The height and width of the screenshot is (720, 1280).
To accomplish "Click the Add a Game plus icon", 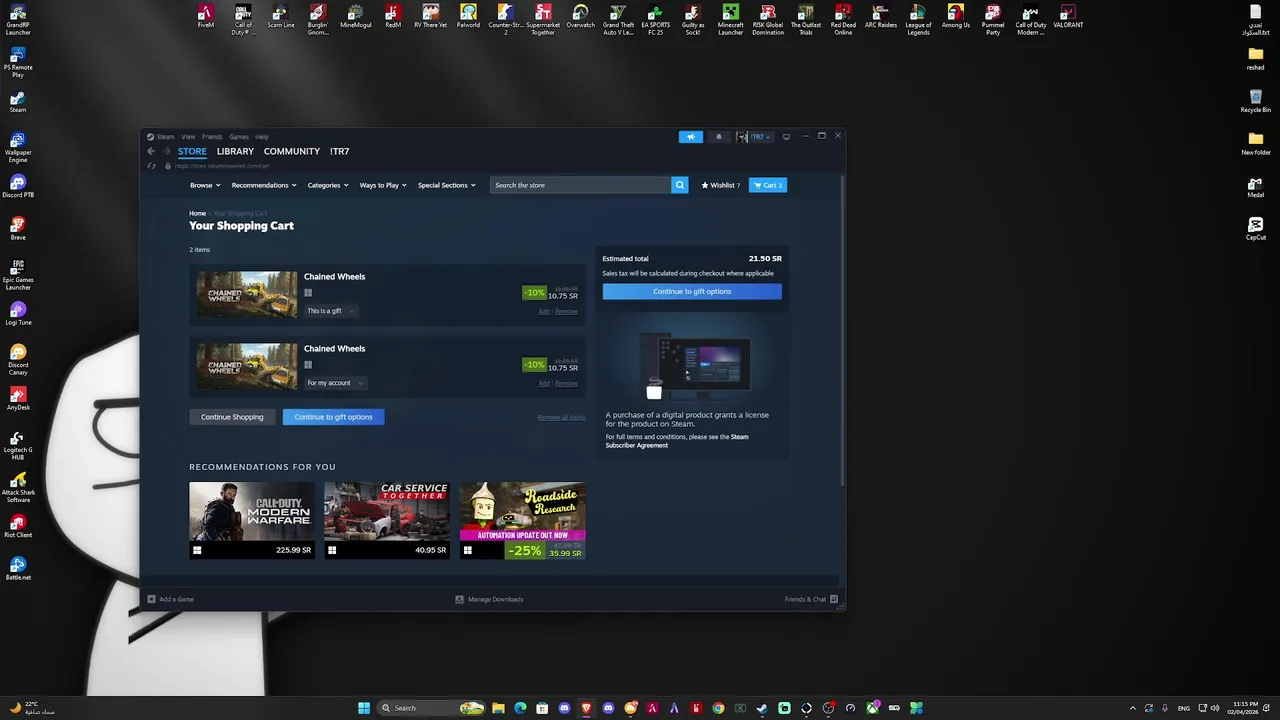I will (152, 599).
